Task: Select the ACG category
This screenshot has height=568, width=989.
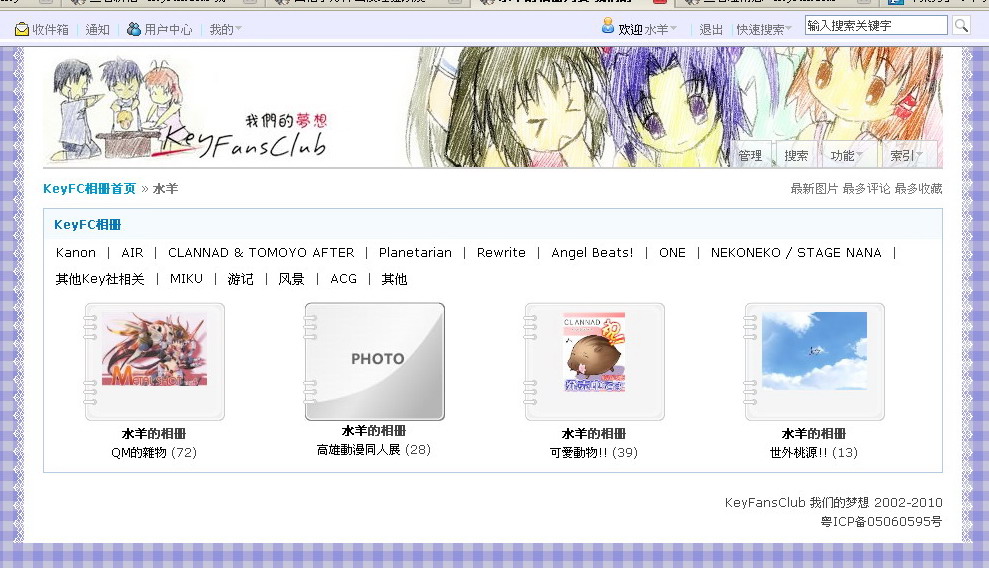Action: click(343, 279)
